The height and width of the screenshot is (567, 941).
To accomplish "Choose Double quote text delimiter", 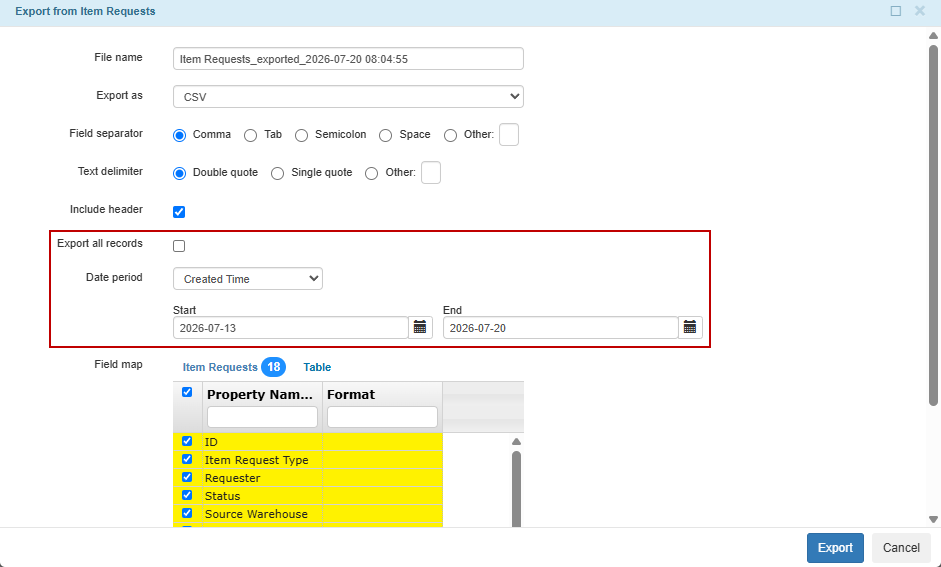I will coord(179,173).
